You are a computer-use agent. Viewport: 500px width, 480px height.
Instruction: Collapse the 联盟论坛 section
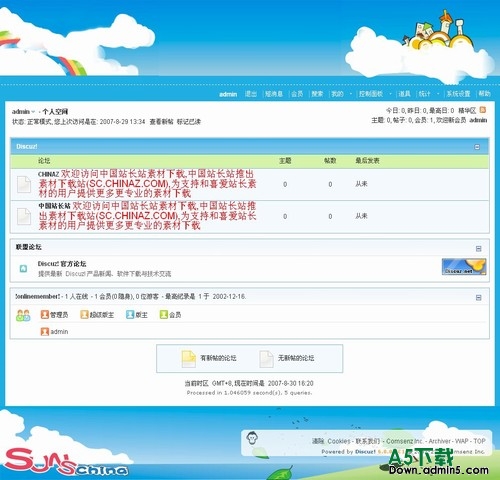478,249
